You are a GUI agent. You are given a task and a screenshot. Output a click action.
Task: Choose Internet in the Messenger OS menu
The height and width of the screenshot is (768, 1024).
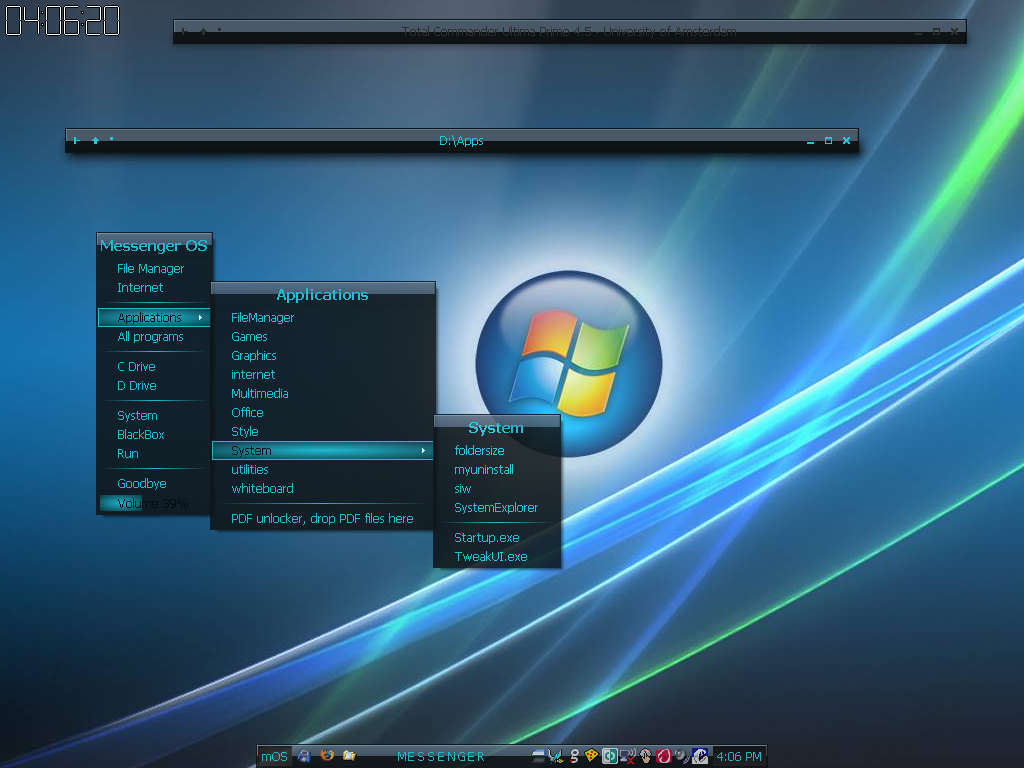[140, 287]
